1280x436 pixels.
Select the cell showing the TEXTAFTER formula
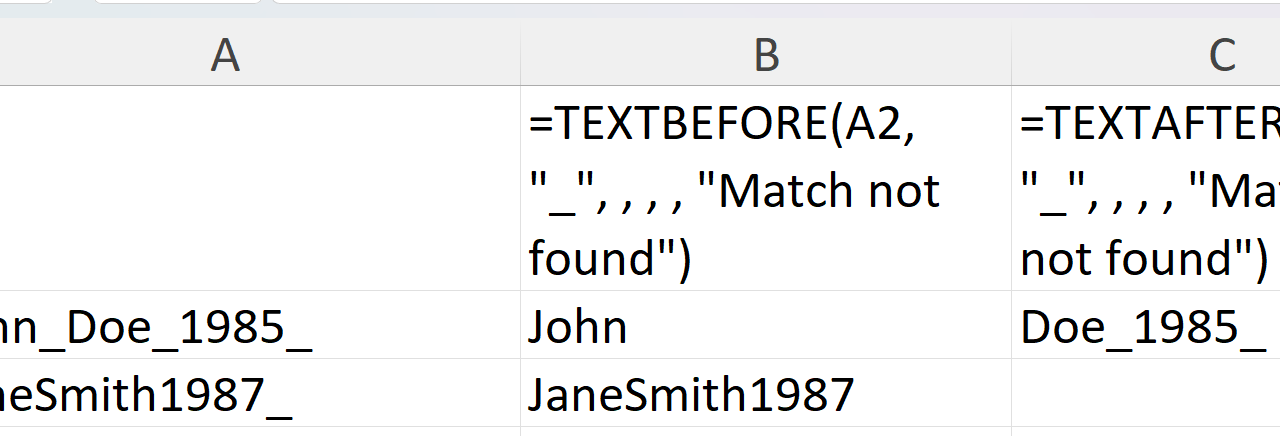click(x=1145, y=189)
